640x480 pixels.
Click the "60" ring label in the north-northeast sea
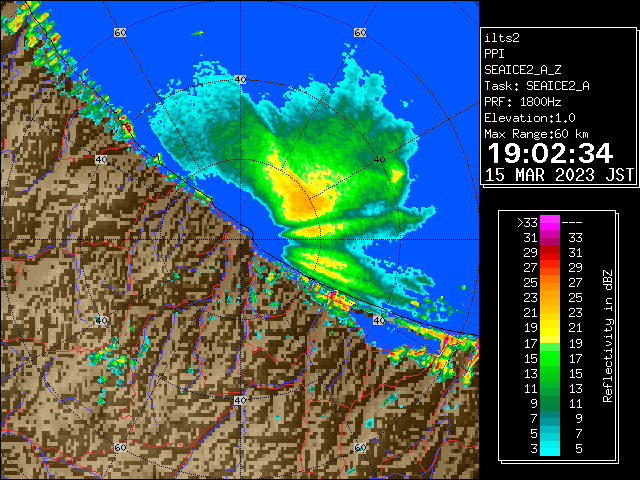point(360,32)
